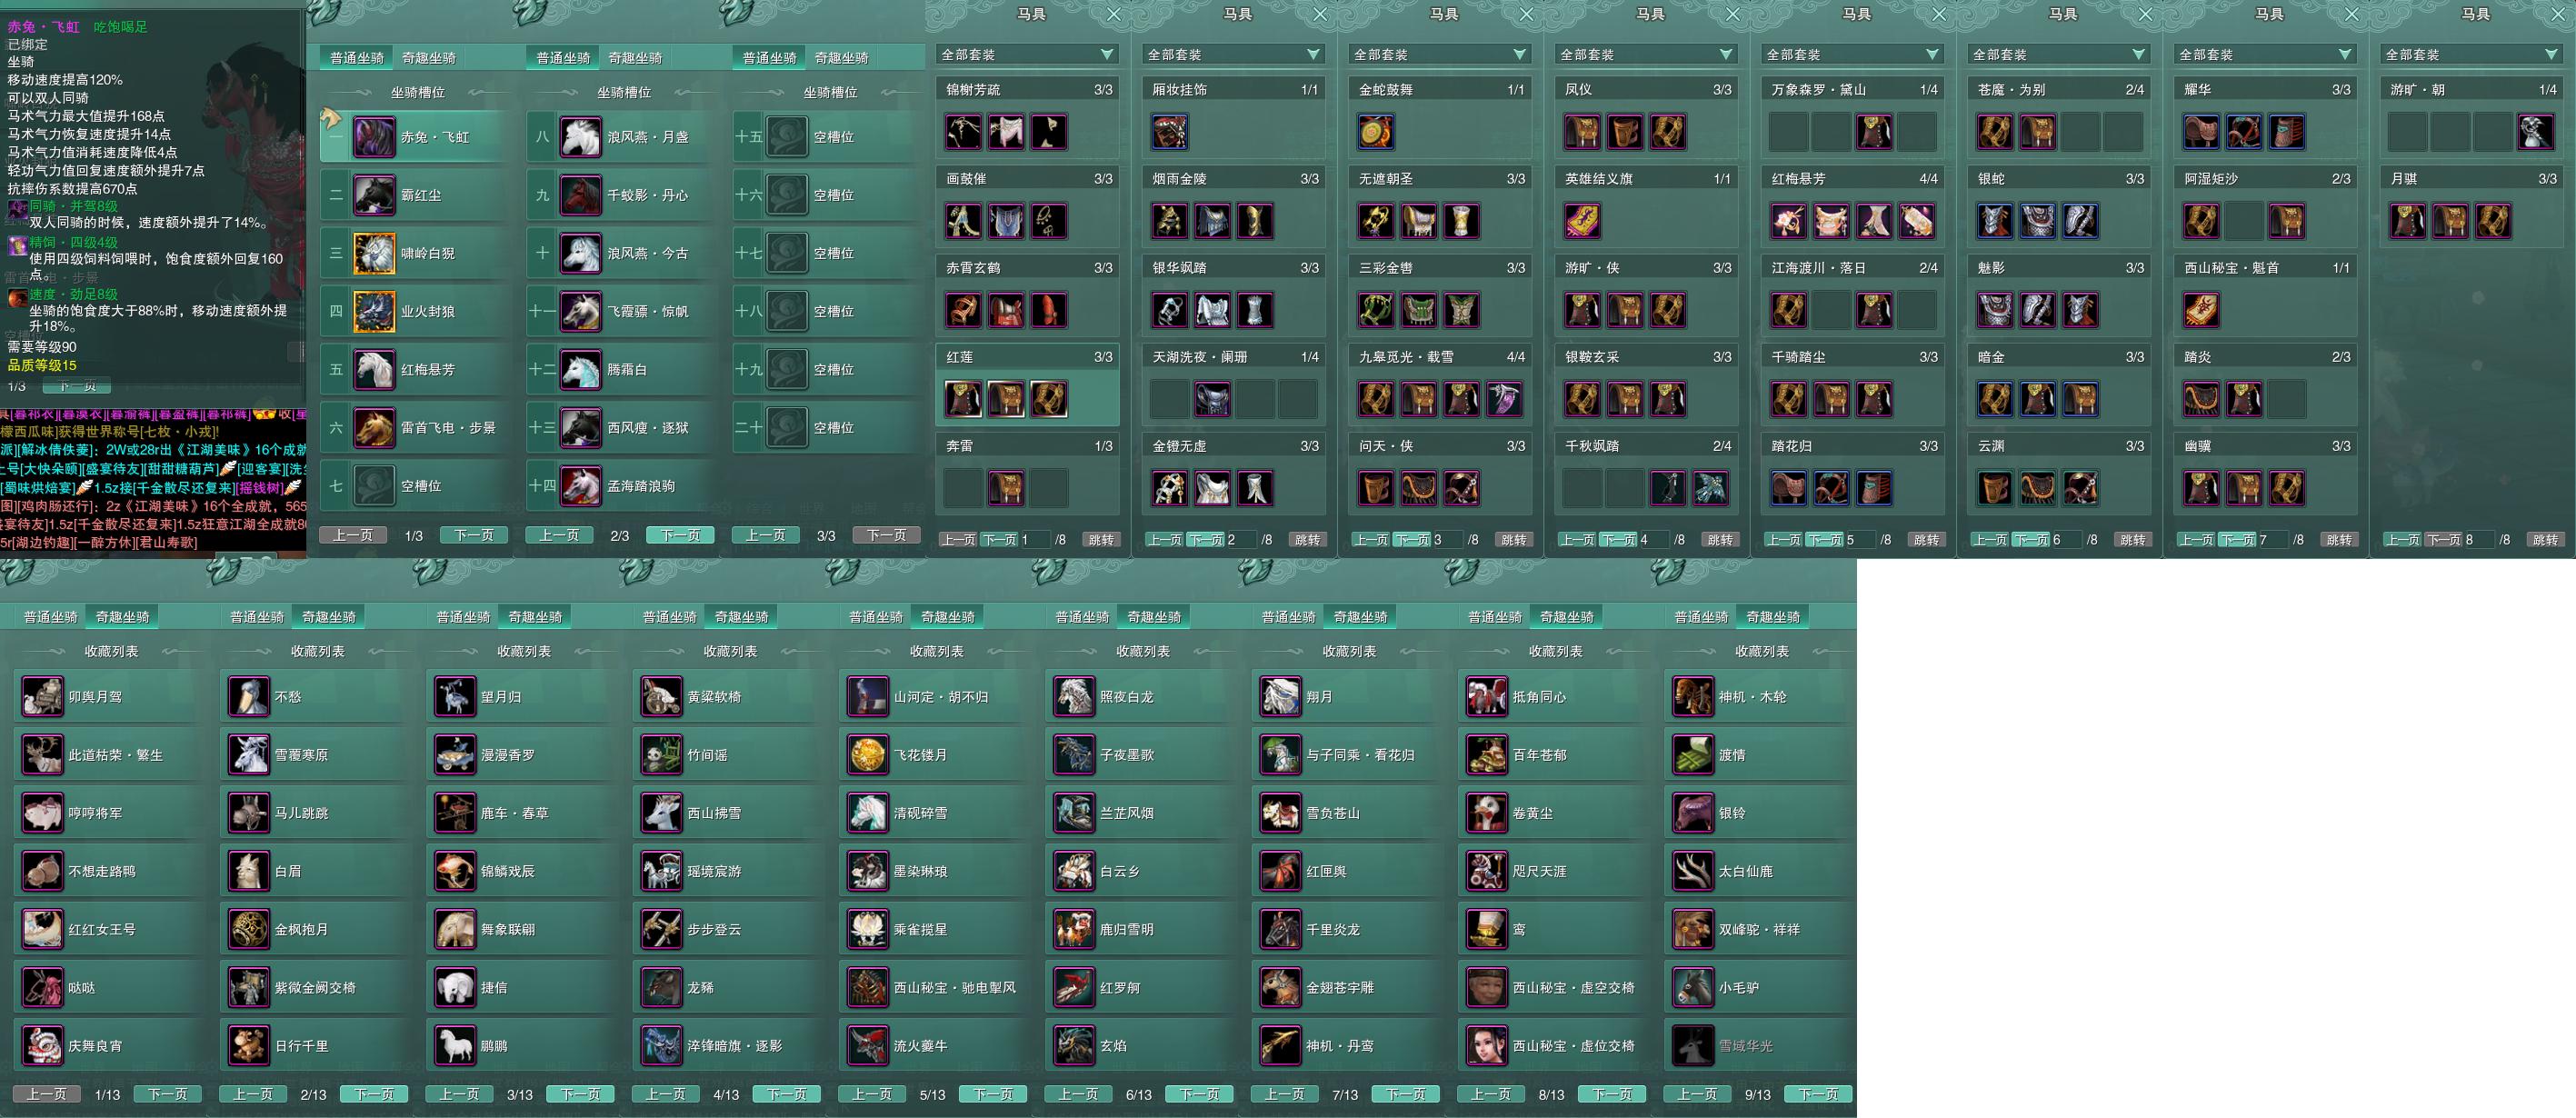Click the 卯舆月驾 collection mount icon
2576x1118 pixels.
tap(43, 697)
